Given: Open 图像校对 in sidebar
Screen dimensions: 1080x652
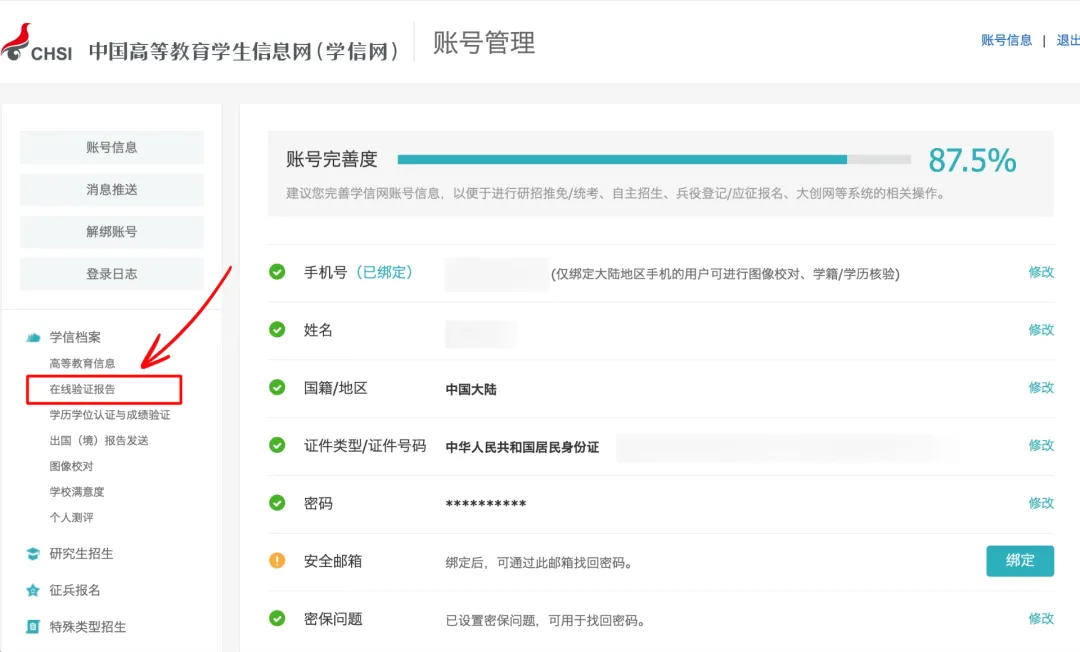Looking at the screenshot, I should tap(71, 466).
